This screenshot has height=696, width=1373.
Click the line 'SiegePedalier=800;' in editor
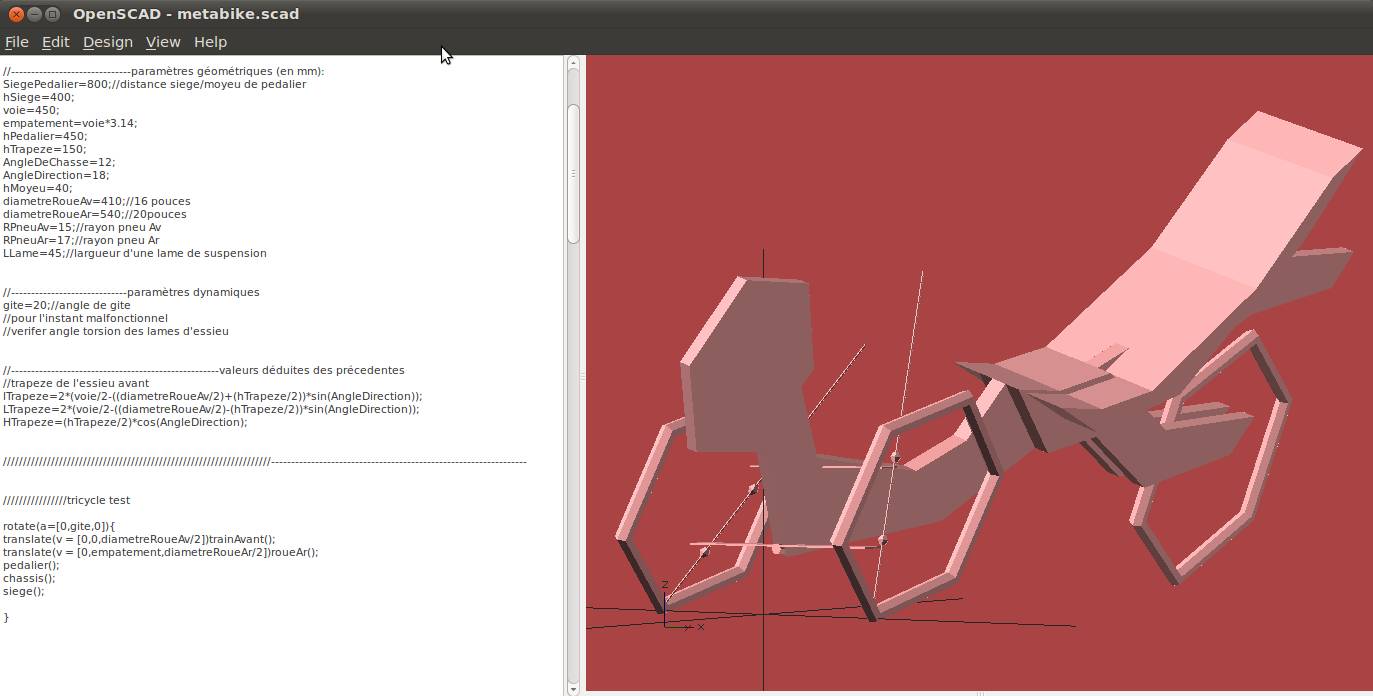(154, 84)
